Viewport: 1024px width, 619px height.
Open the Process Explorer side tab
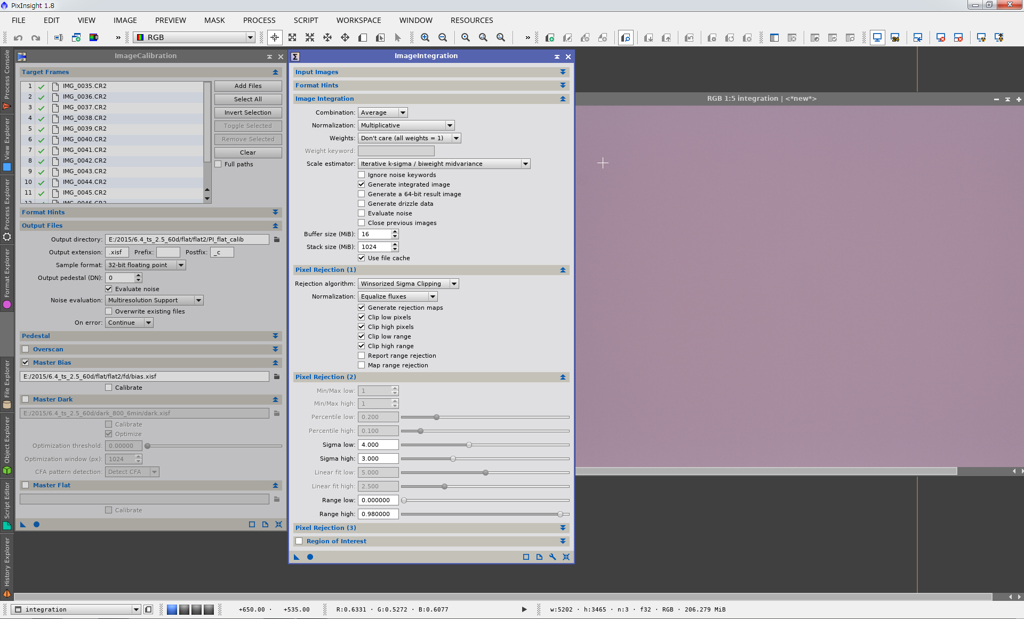click(x=7, y=210)
